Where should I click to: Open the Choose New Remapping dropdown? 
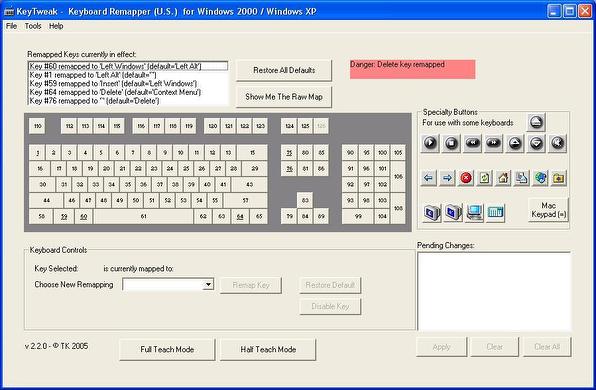(208, 284)
